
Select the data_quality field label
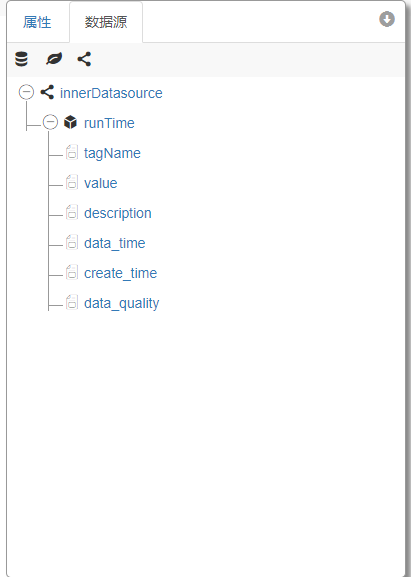click(x=121, y=304)
